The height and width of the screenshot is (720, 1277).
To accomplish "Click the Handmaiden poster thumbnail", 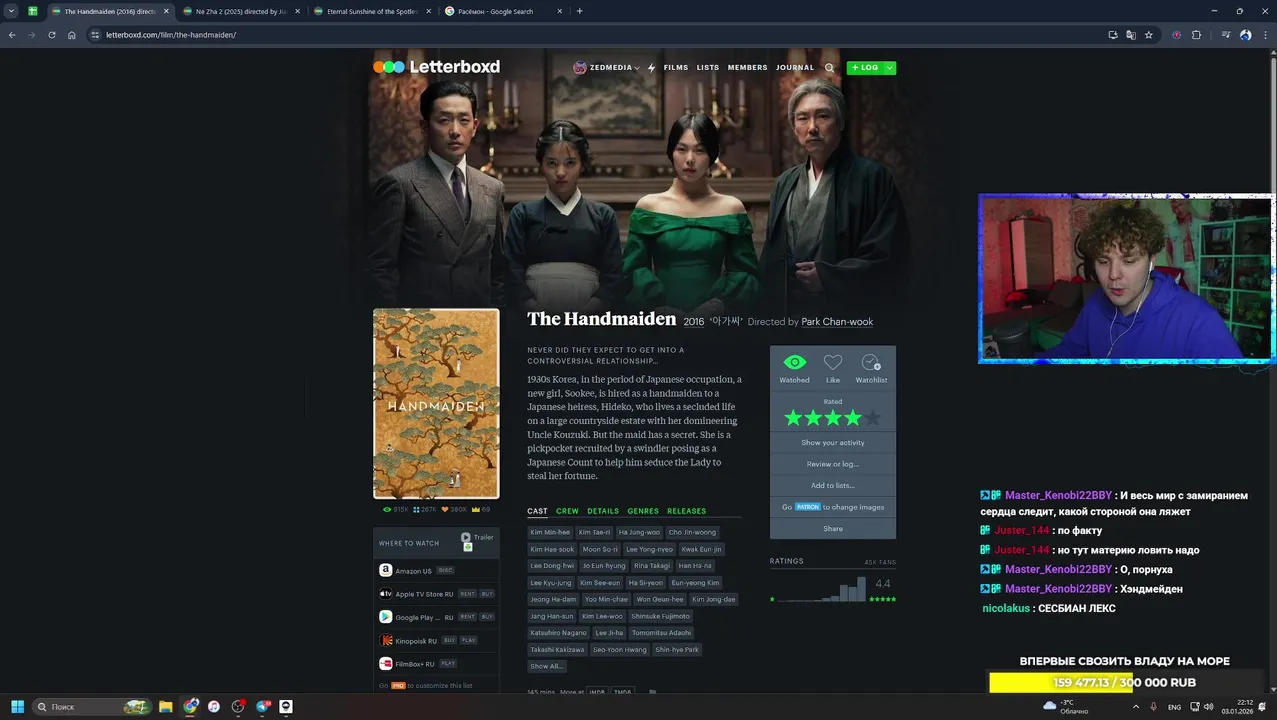I will point(436,403).
